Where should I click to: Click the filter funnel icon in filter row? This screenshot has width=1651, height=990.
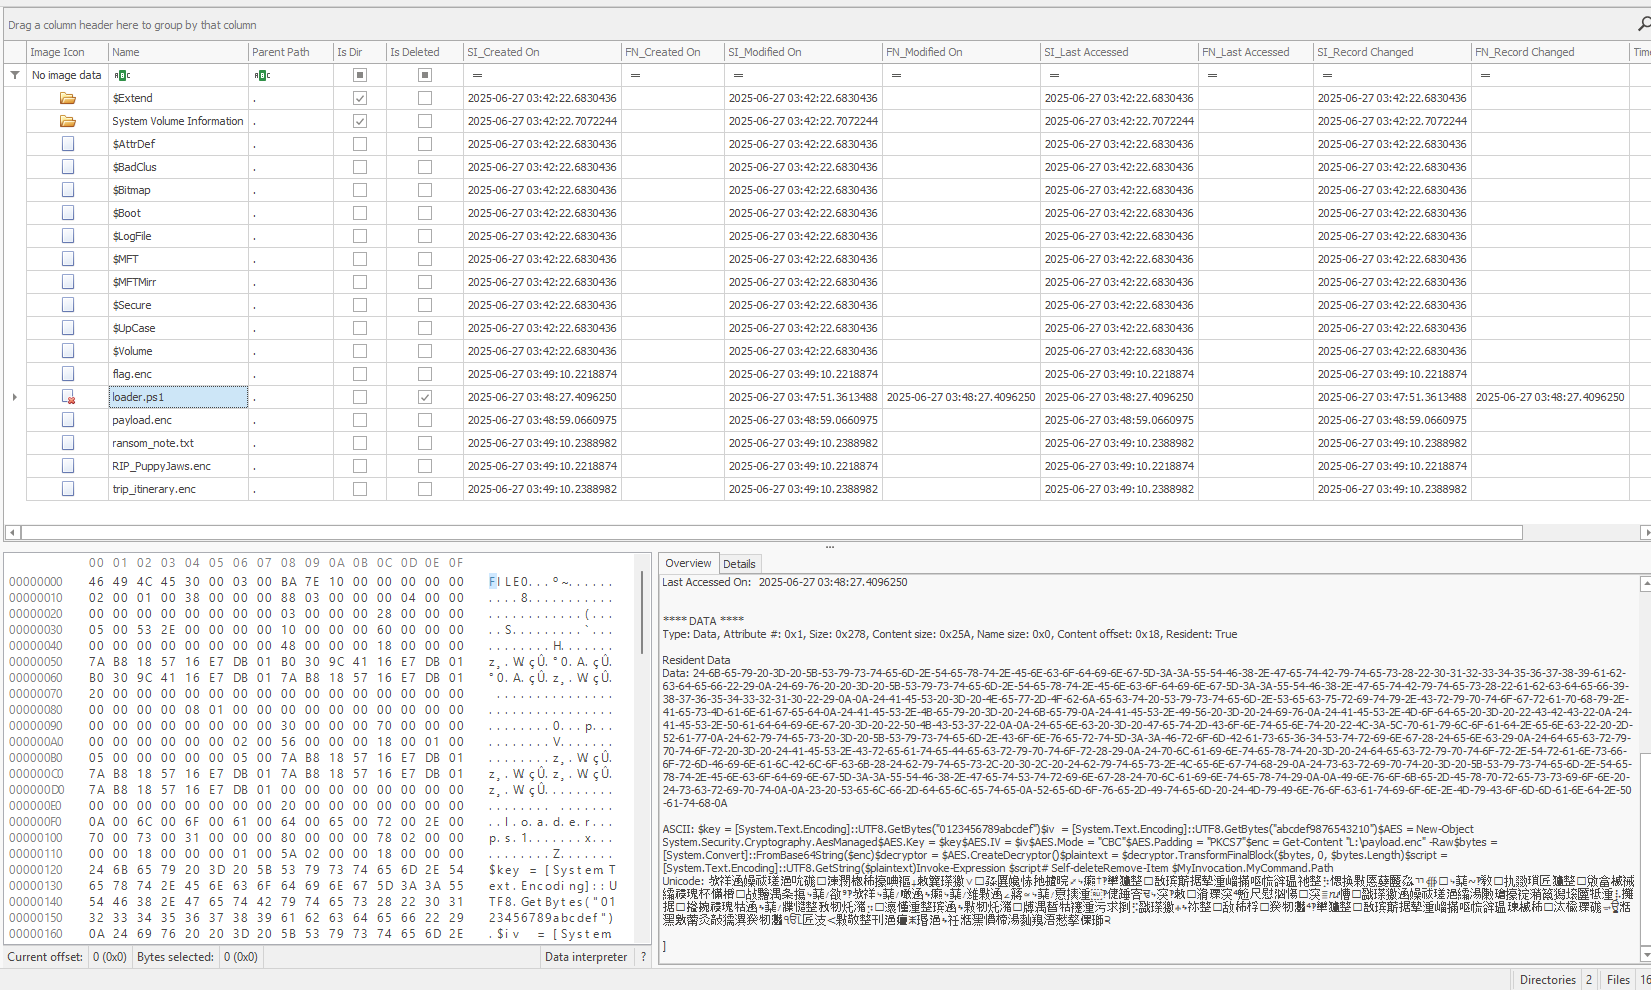pos(15,75)
